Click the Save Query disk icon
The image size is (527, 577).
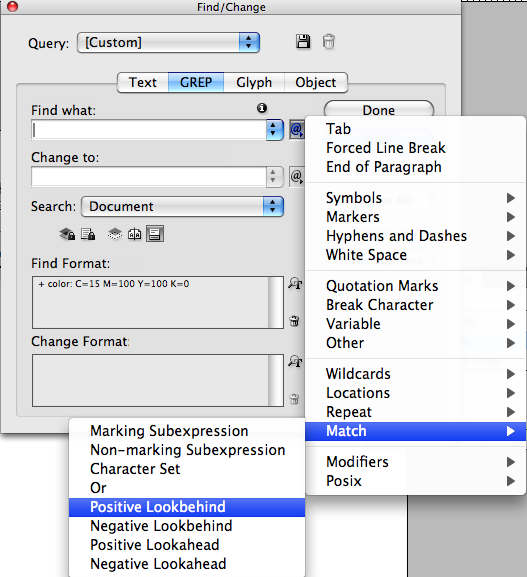303,42
